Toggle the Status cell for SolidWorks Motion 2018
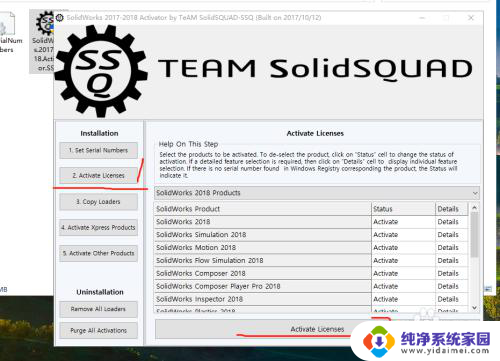Viewport: 500px width, 361px height. 403,248
